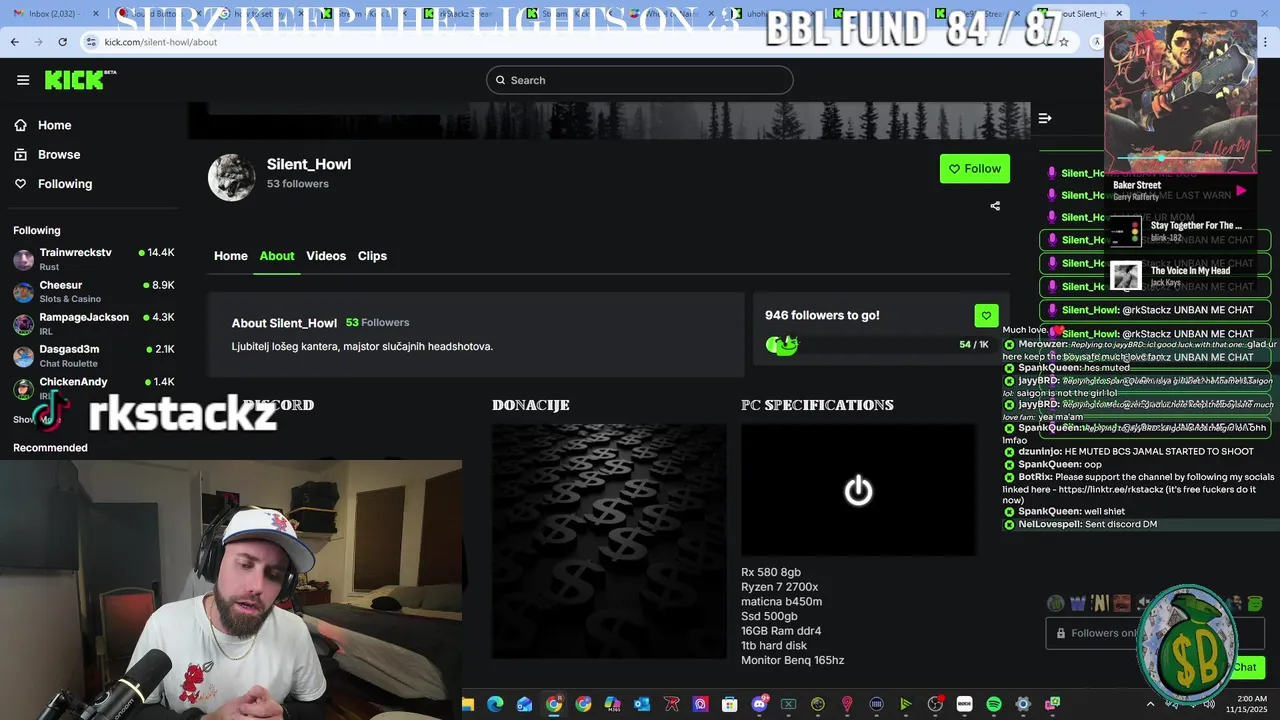1280x720 pixels.
Task: Seek in the Baker Street progress slider
Action: [x=1180, y=158]
